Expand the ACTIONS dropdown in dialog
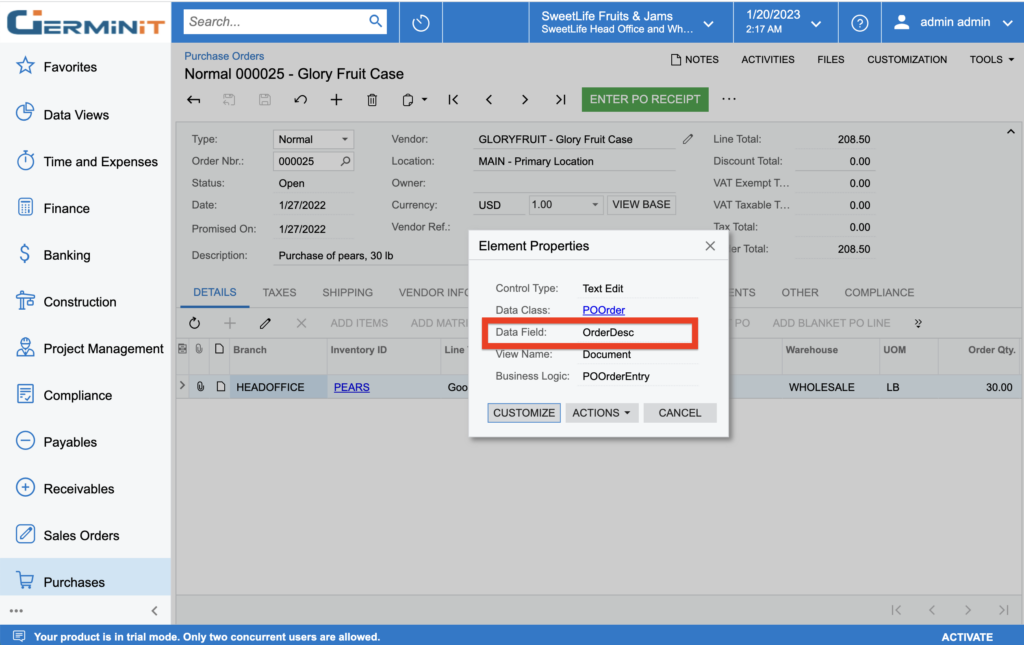 [602, 413]
